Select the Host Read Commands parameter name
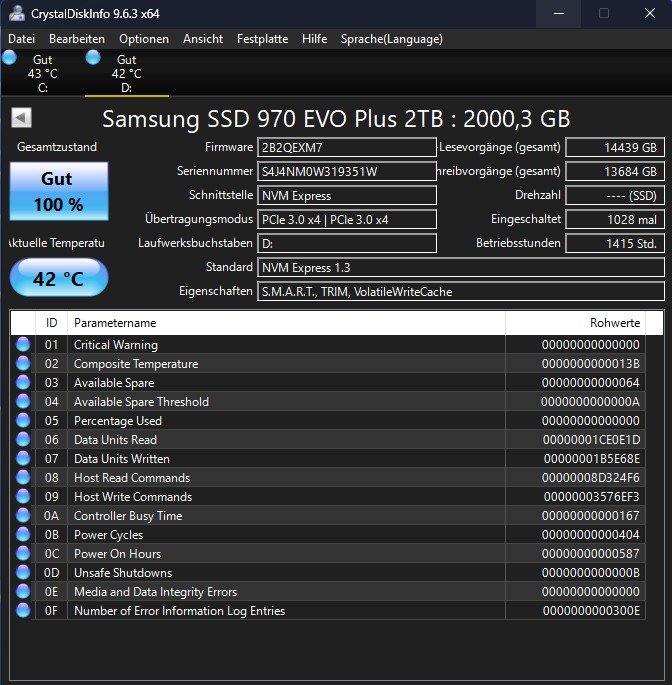This screenshot has height=685, width=672. (x=132, y=478)
